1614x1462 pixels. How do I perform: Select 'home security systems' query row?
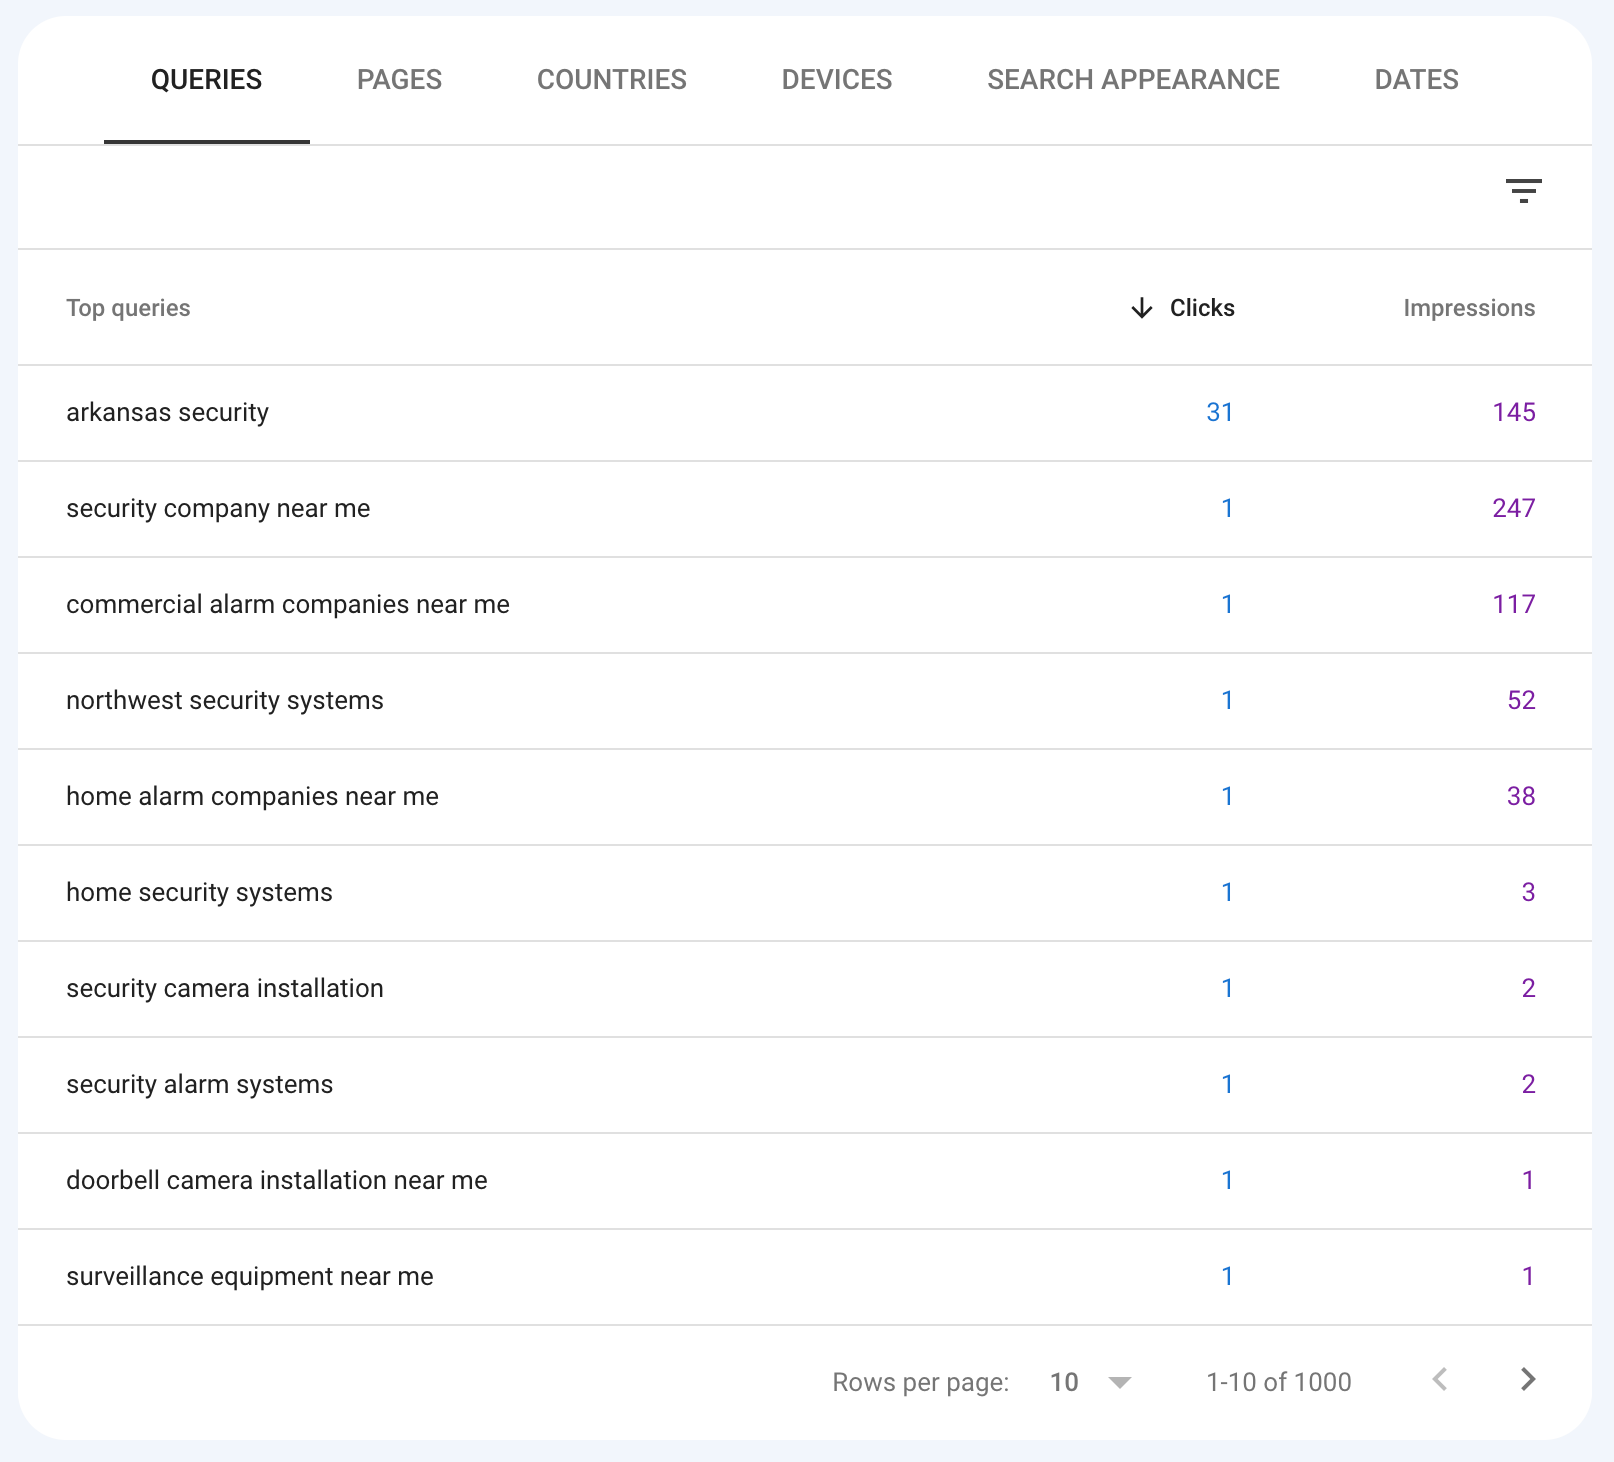click(x=199, y=893)
